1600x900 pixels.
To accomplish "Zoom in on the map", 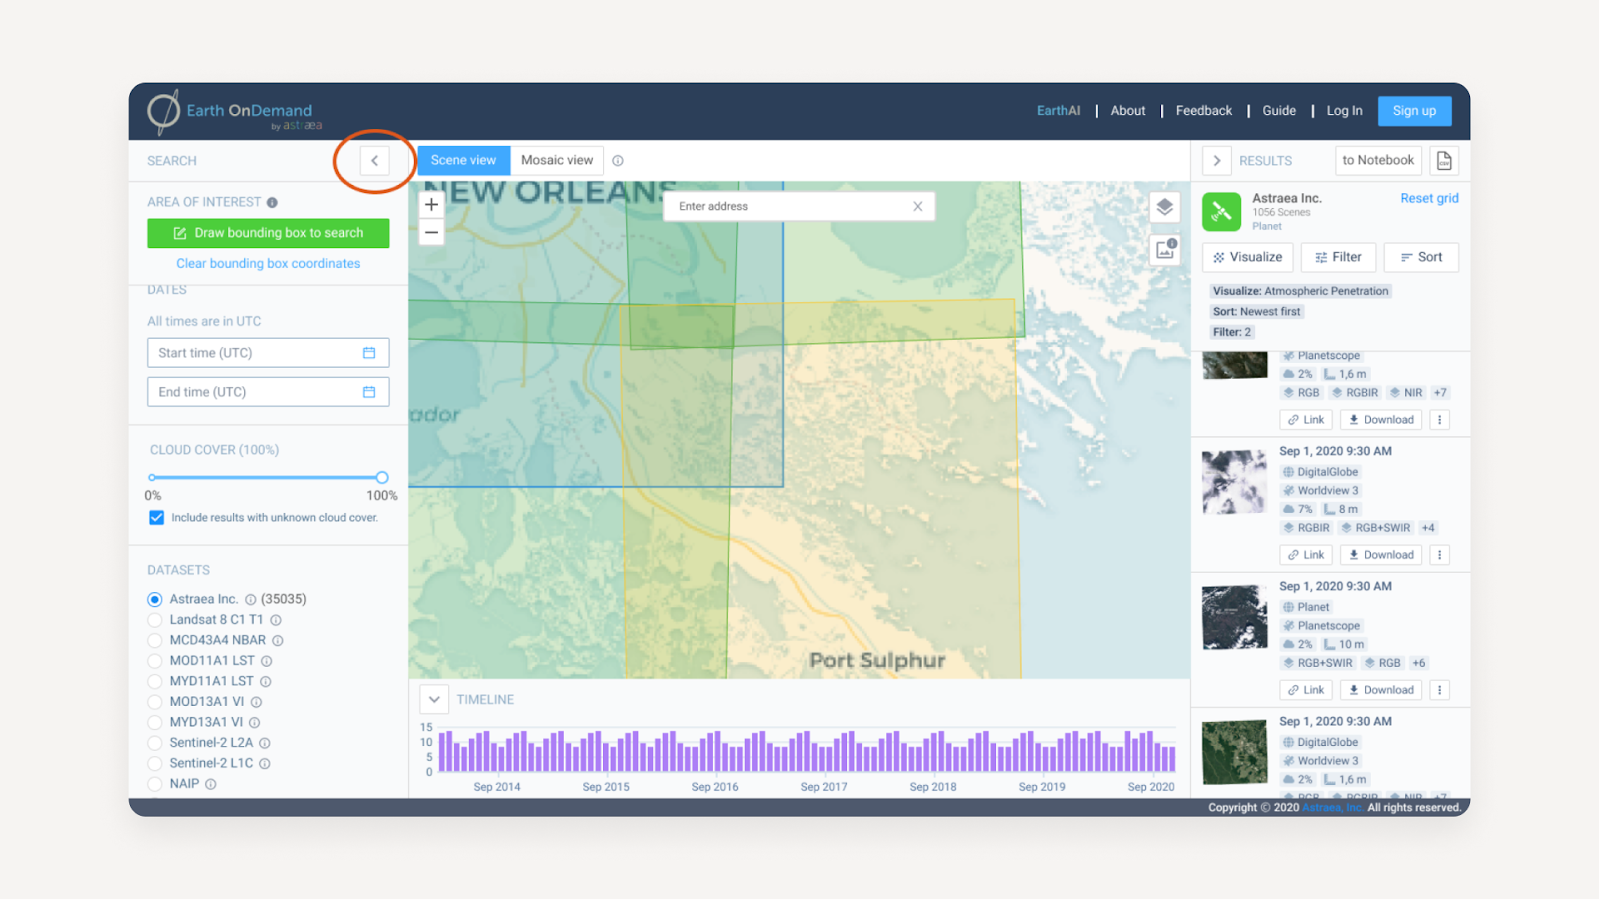I will [431, 205].
